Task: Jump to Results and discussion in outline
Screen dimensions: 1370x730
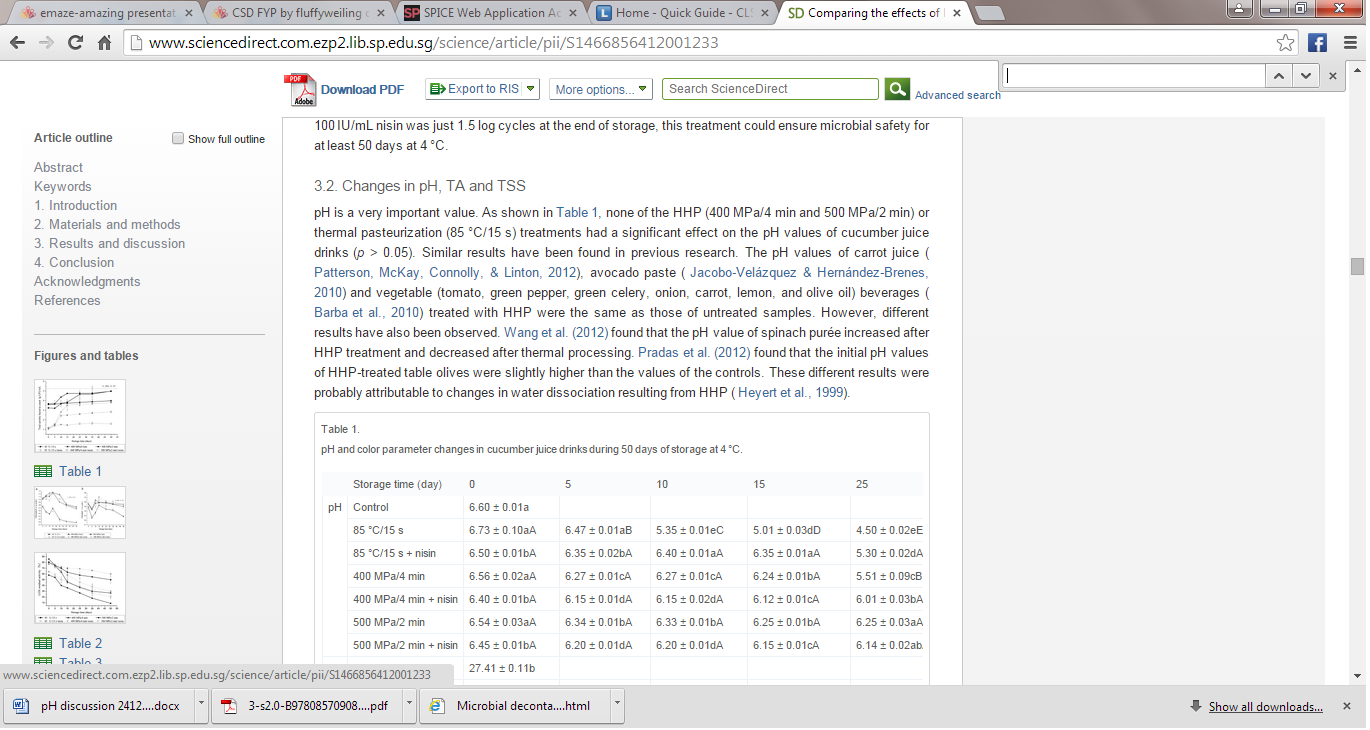Action: [109, 243]
